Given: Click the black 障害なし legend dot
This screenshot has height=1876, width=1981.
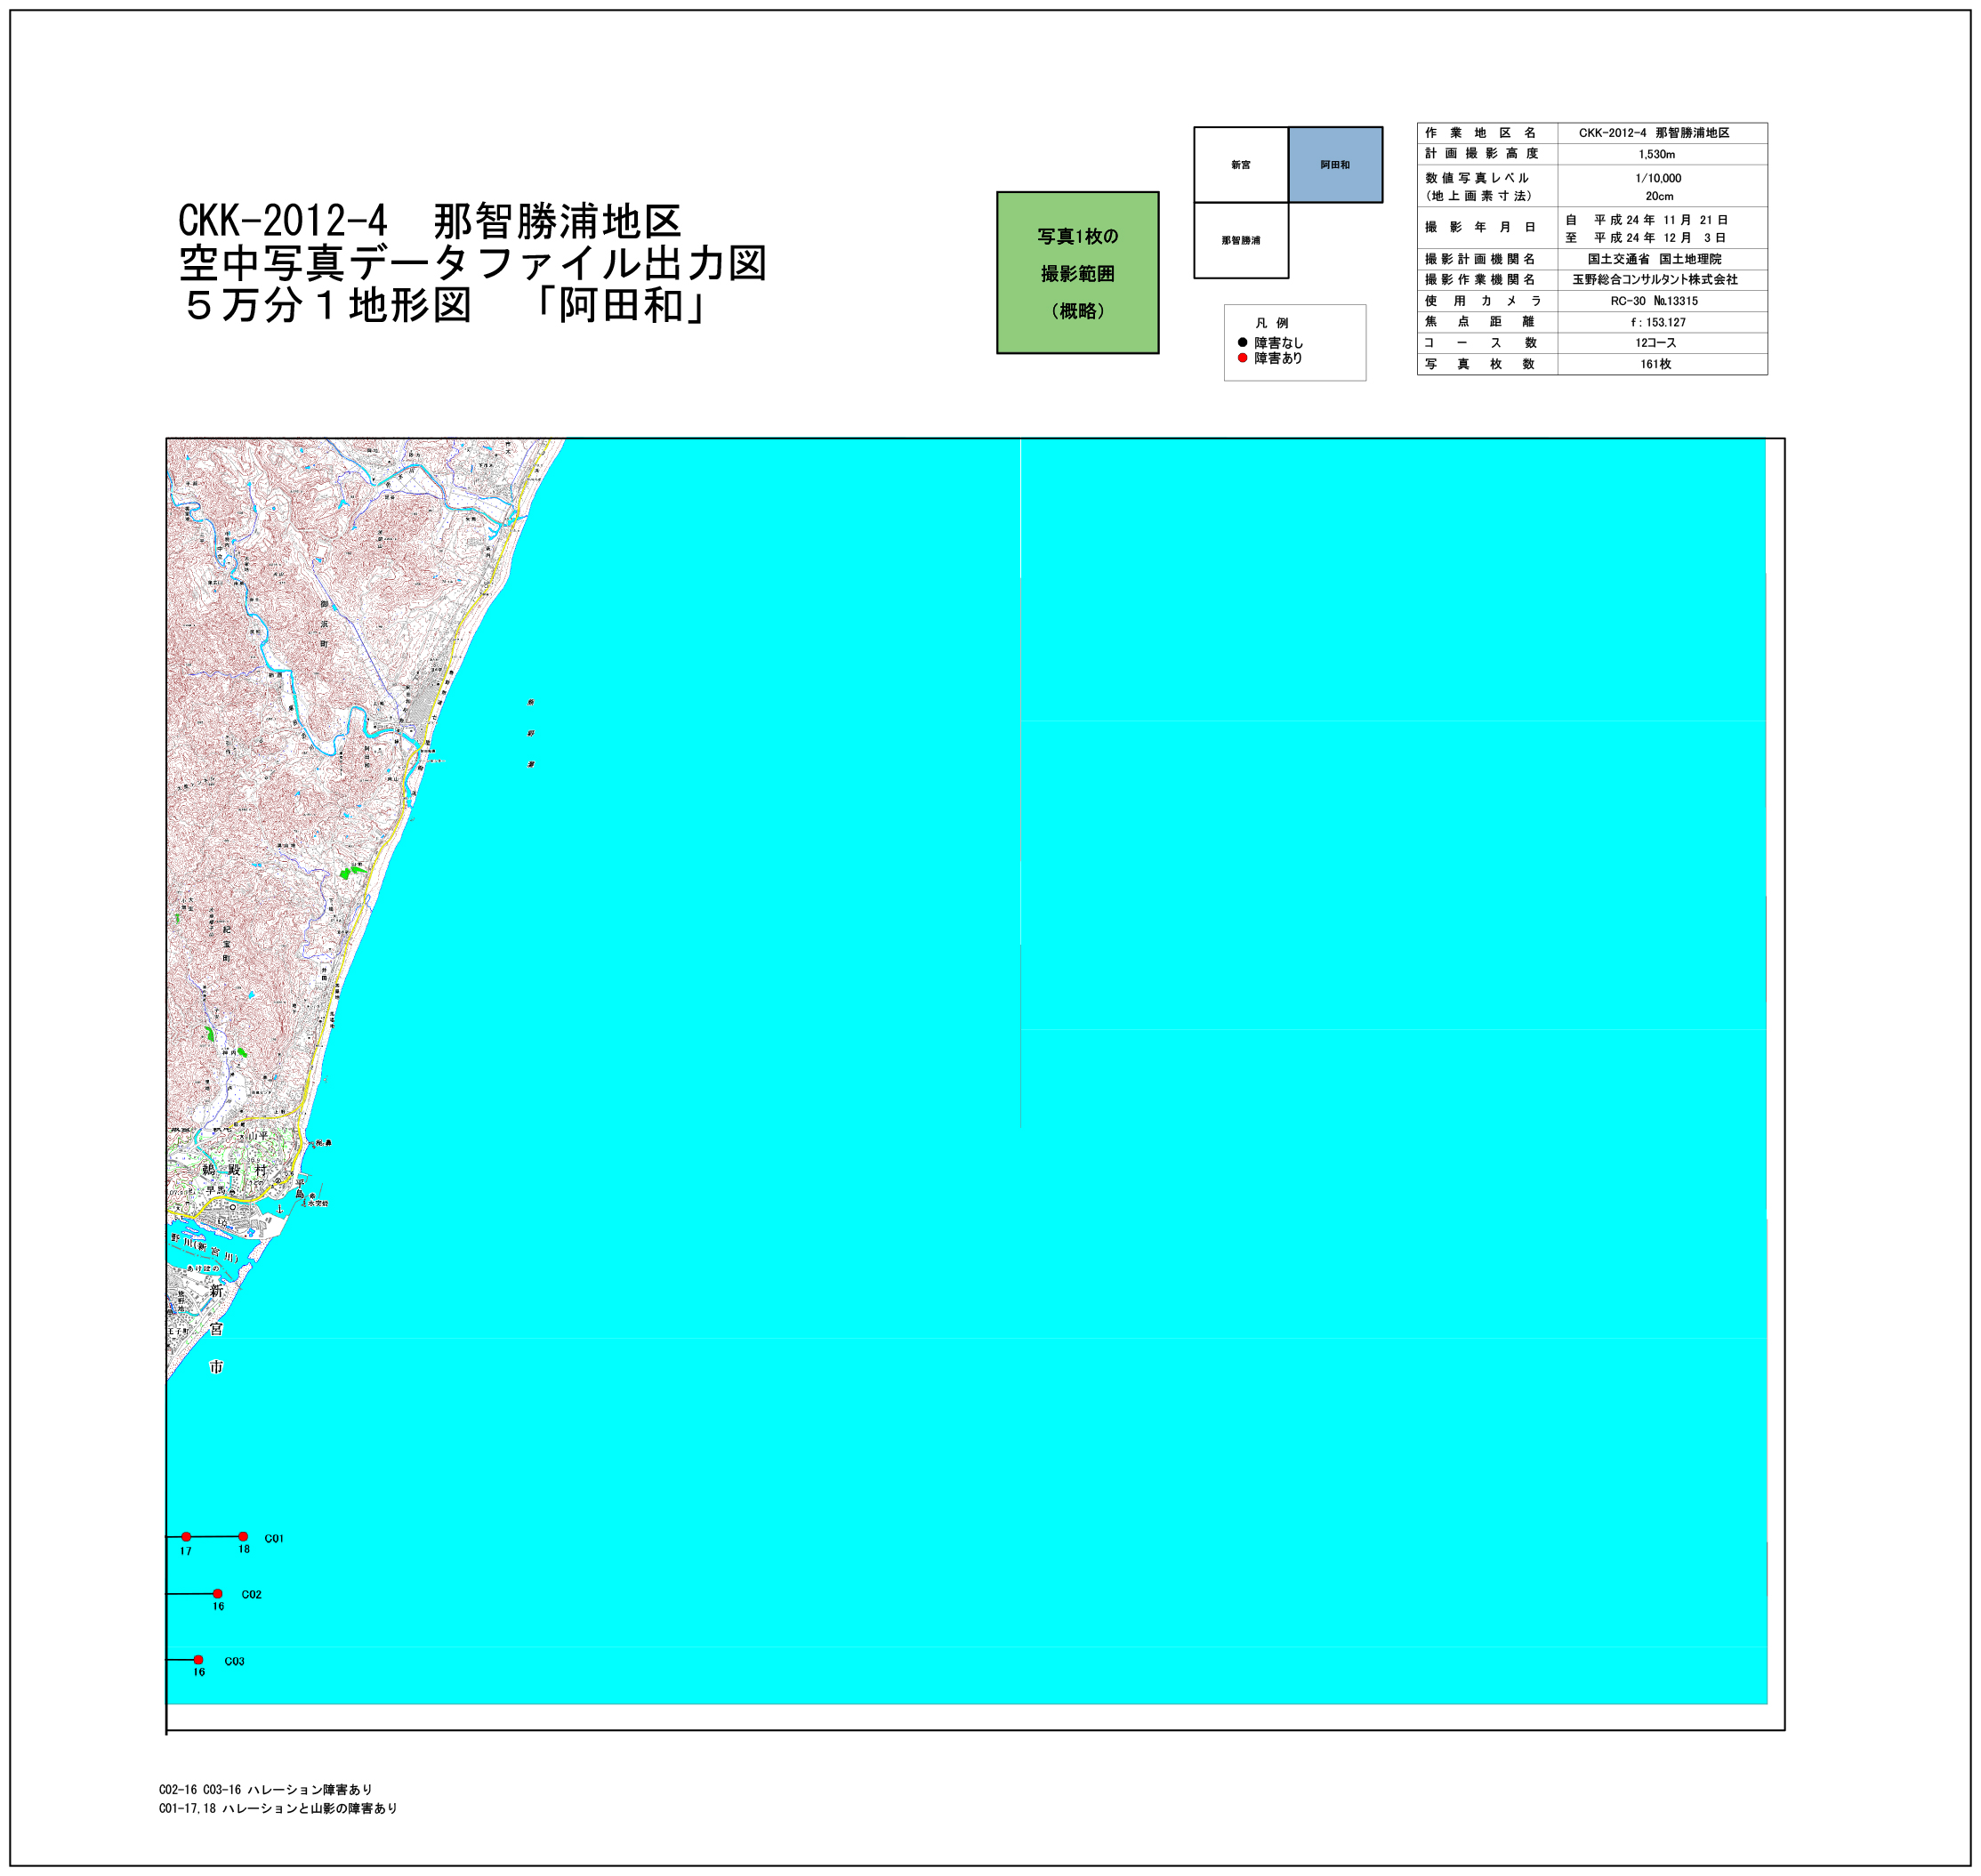Looking at the screenshot, I should click(1242, 342).
